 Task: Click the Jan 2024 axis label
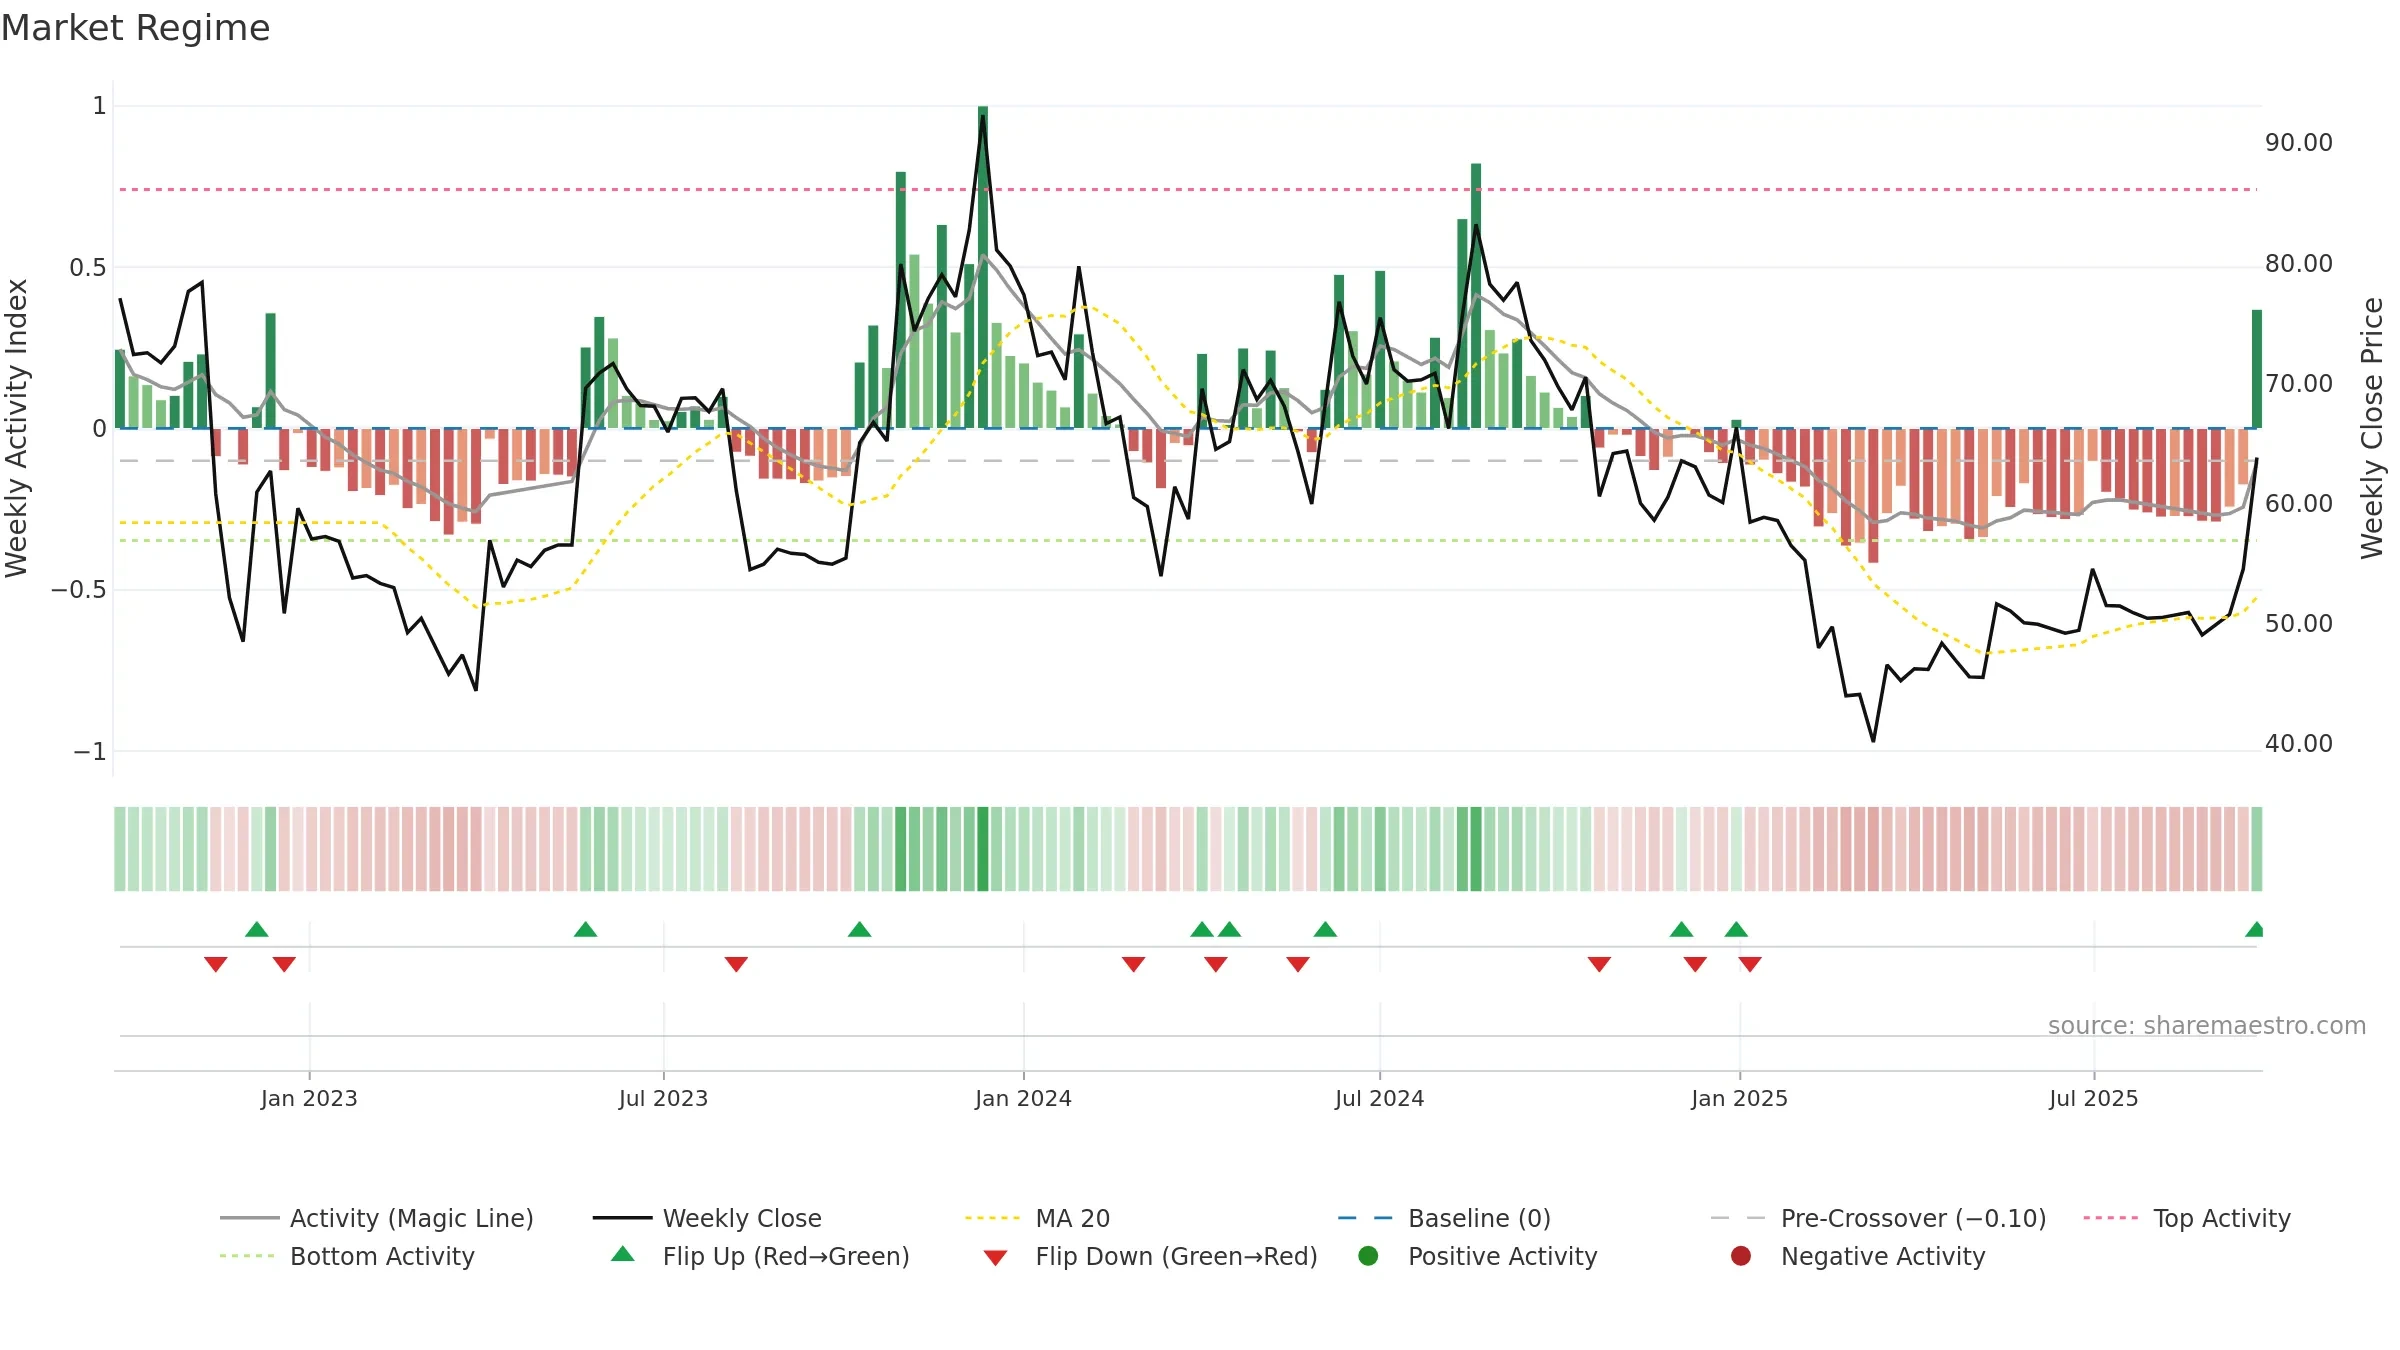(x=1023, y=1098)
